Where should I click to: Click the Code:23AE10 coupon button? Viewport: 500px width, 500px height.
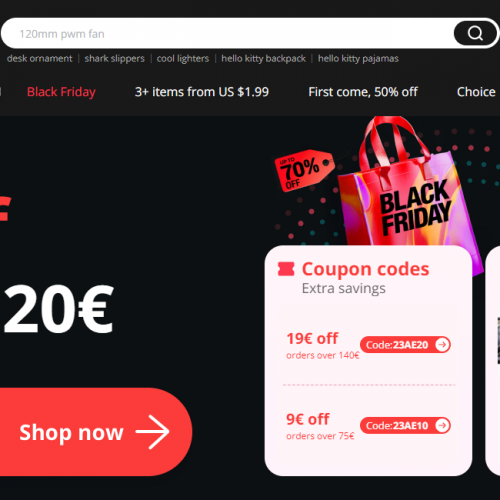point(405,426)
